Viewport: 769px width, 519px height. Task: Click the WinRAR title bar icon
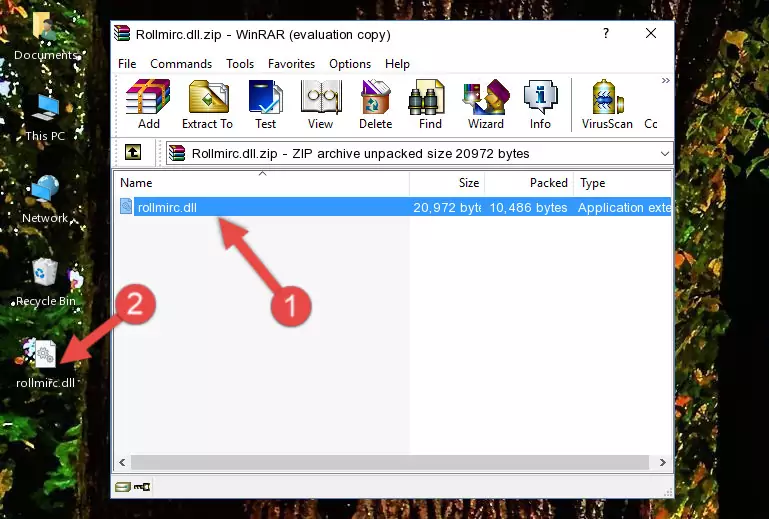(122, 33)
